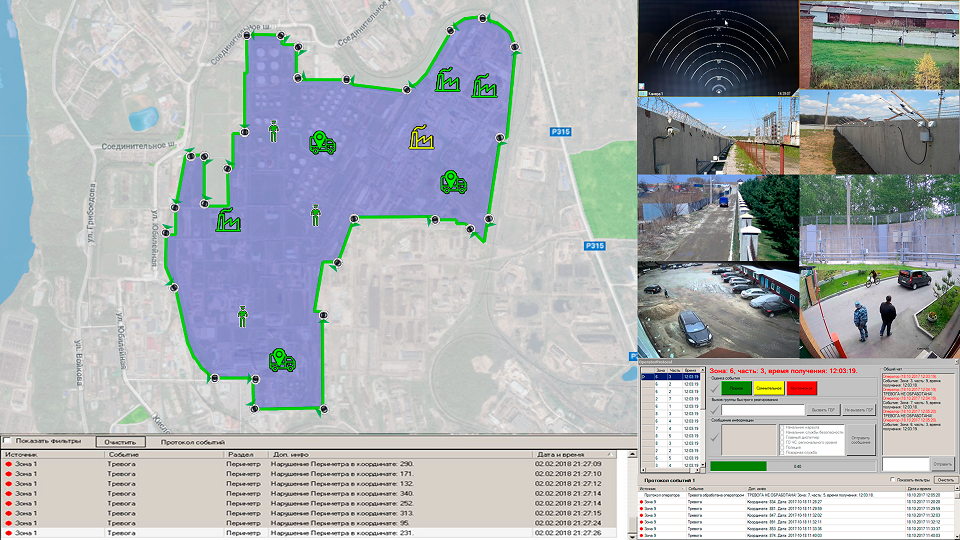Viewport: 960px width, 540px height.
Task: Click the sensor marker at the perimeter's bottom-right corner
Action: pyautogui.click(x=324, y=409)
